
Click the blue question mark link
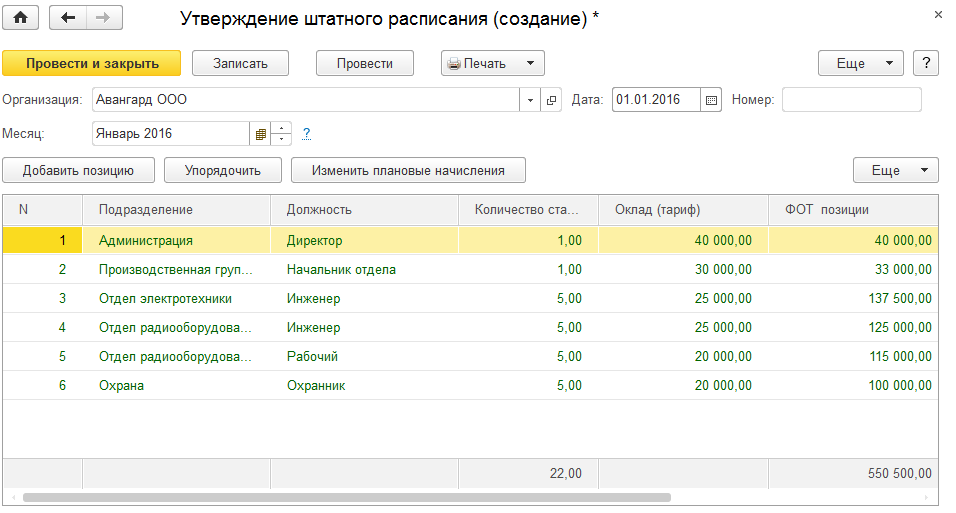[307, 133]
